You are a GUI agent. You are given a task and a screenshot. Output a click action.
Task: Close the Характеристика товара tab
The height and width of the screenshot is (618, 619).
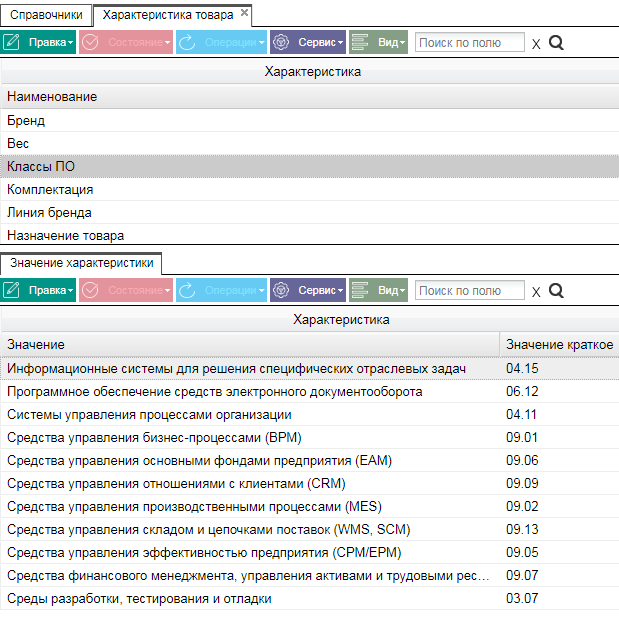[244, 13]
